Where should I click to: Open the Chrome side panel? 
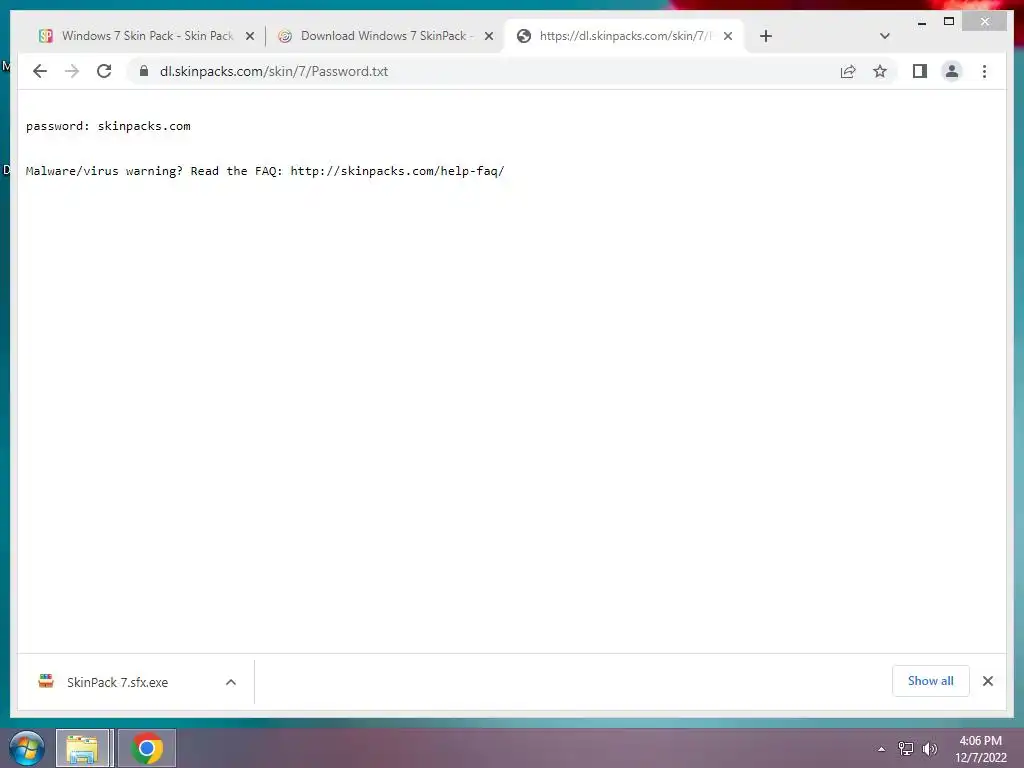(x=920, y=71)
